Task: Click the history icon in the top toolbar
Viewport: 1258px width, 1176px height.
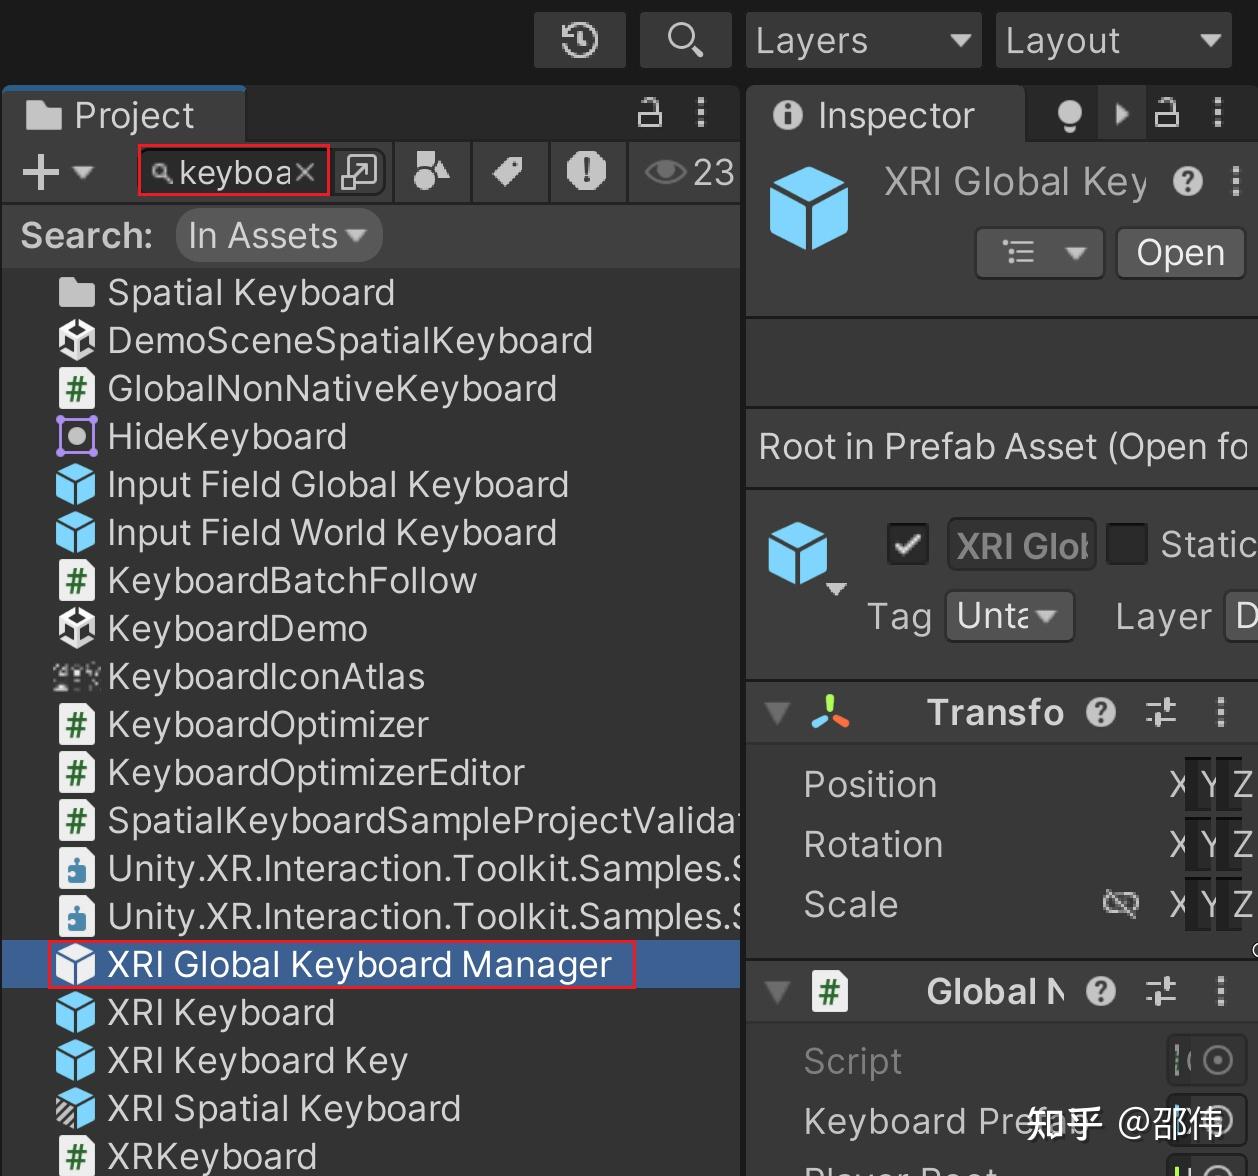Action: (x=578, y=40)
